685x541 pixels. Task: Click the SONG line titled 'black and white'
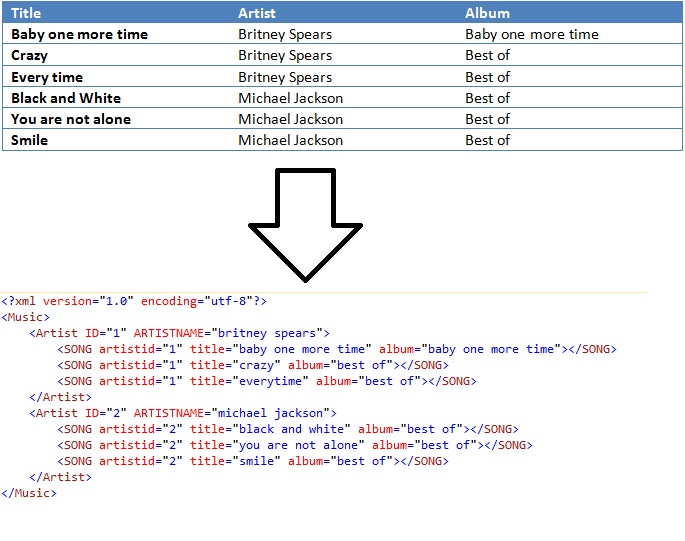pyautogui.click(x=287, y=429)
